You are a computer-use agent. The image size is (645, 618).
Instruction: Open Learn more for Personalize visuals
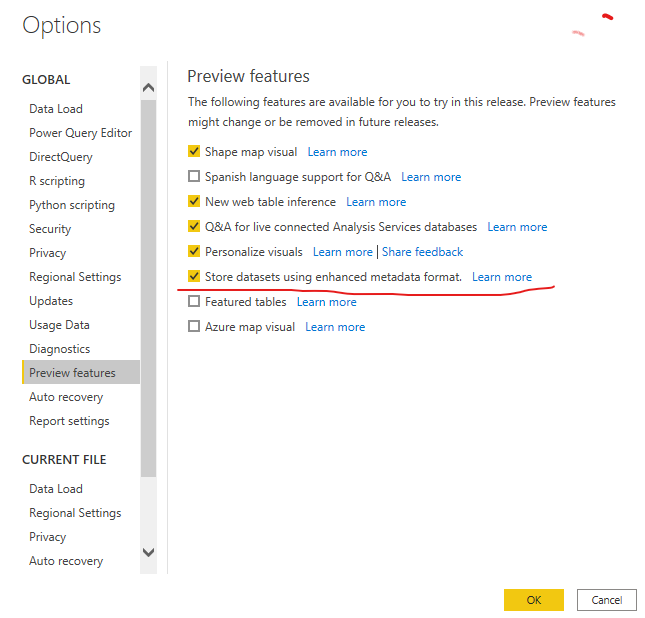tap(343, 252)
